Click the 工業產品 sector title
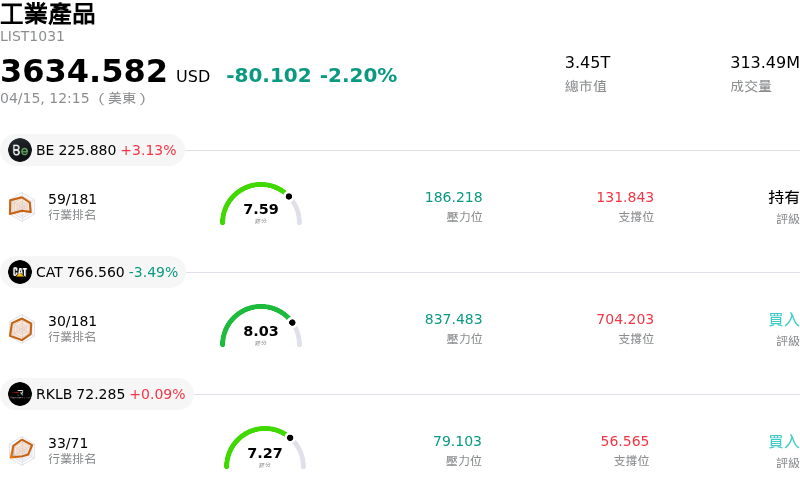Image resolution: width=800 pixels, height=488 pixels. point(48,14)
